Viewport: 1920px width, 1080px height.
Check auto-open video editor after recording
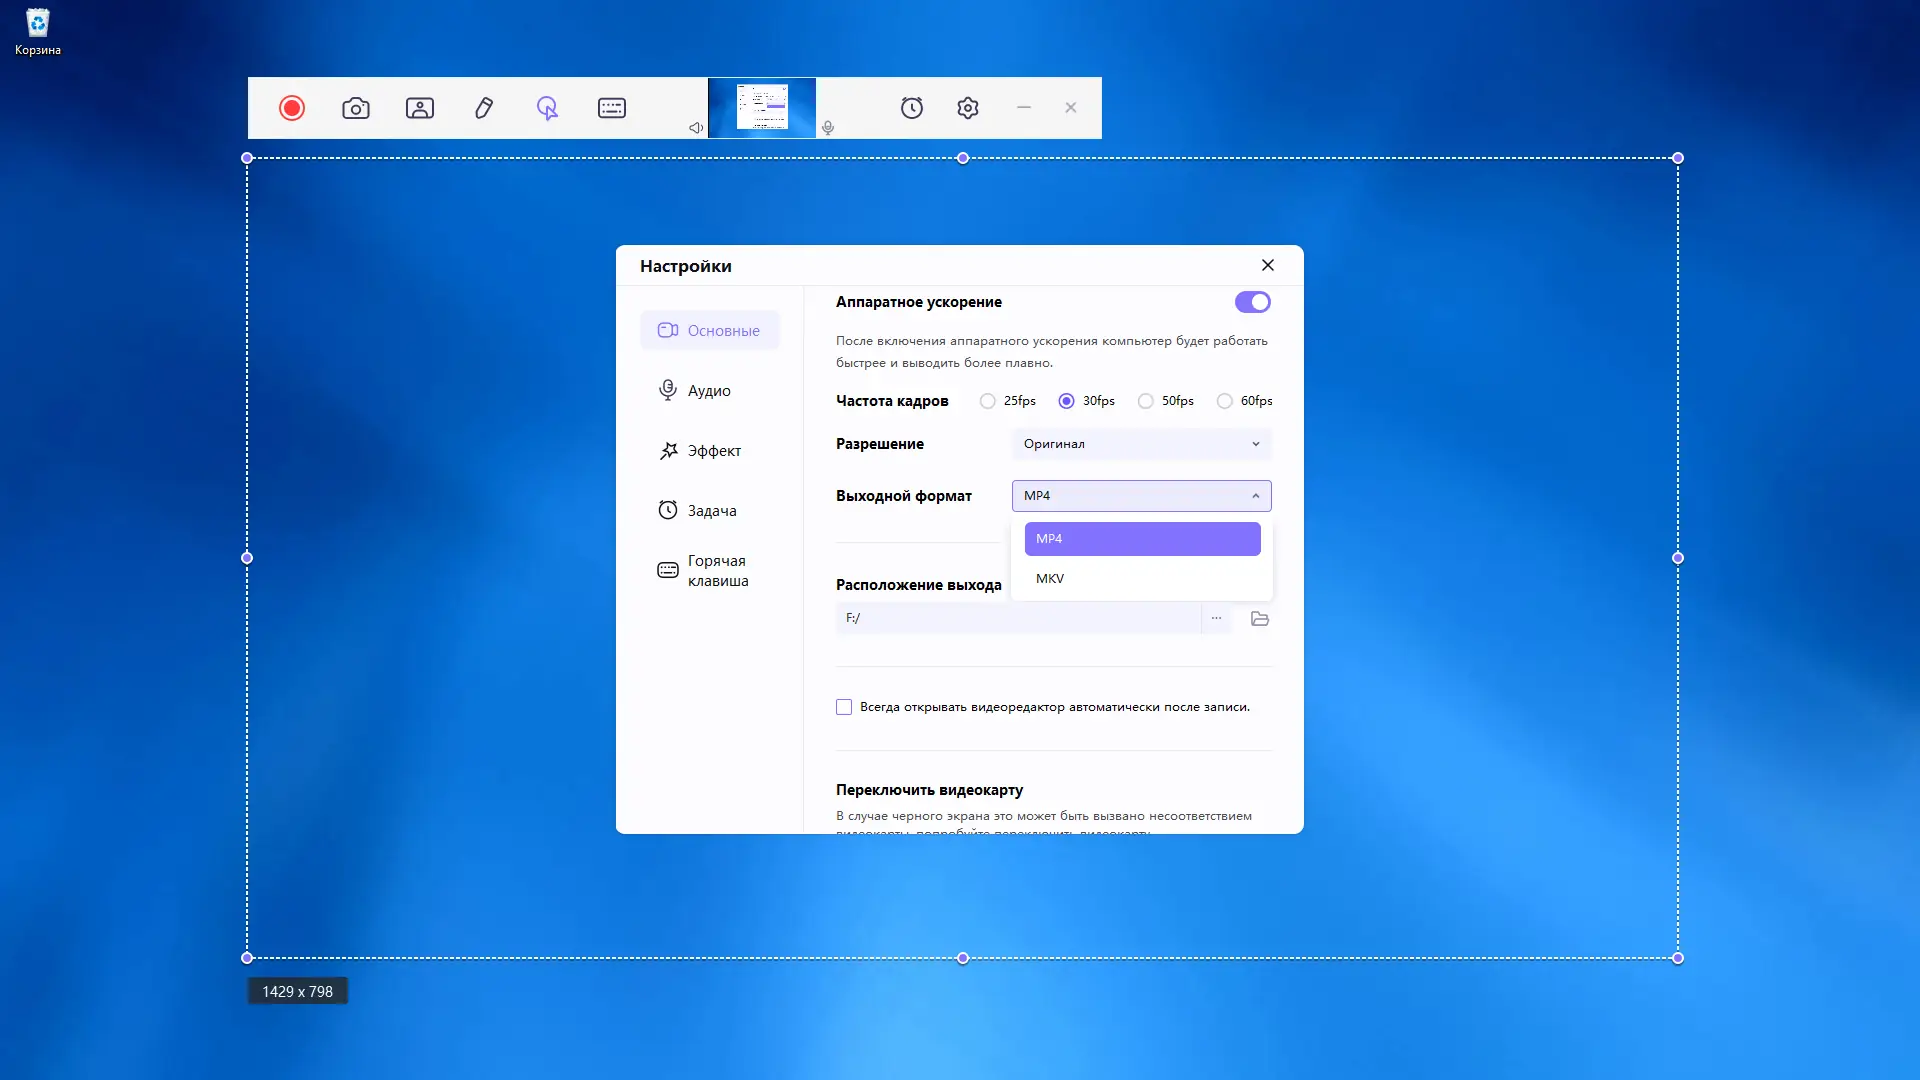(844, 707)
